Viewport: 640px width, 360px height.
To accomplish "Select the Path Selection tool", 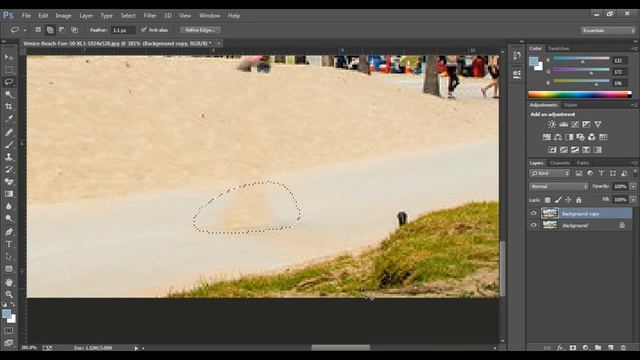I will [9, 256].
